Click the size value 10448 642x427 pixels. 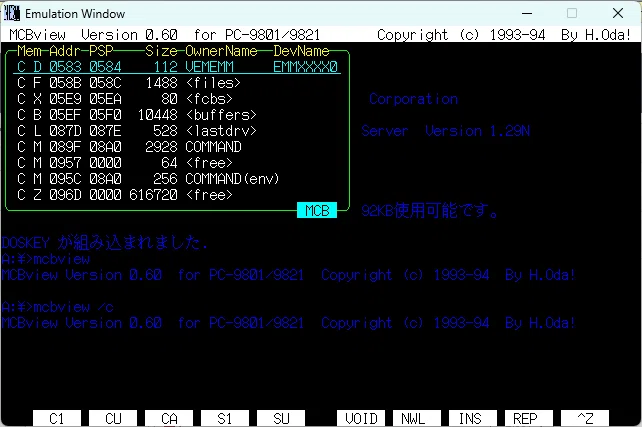click(157, 115)
